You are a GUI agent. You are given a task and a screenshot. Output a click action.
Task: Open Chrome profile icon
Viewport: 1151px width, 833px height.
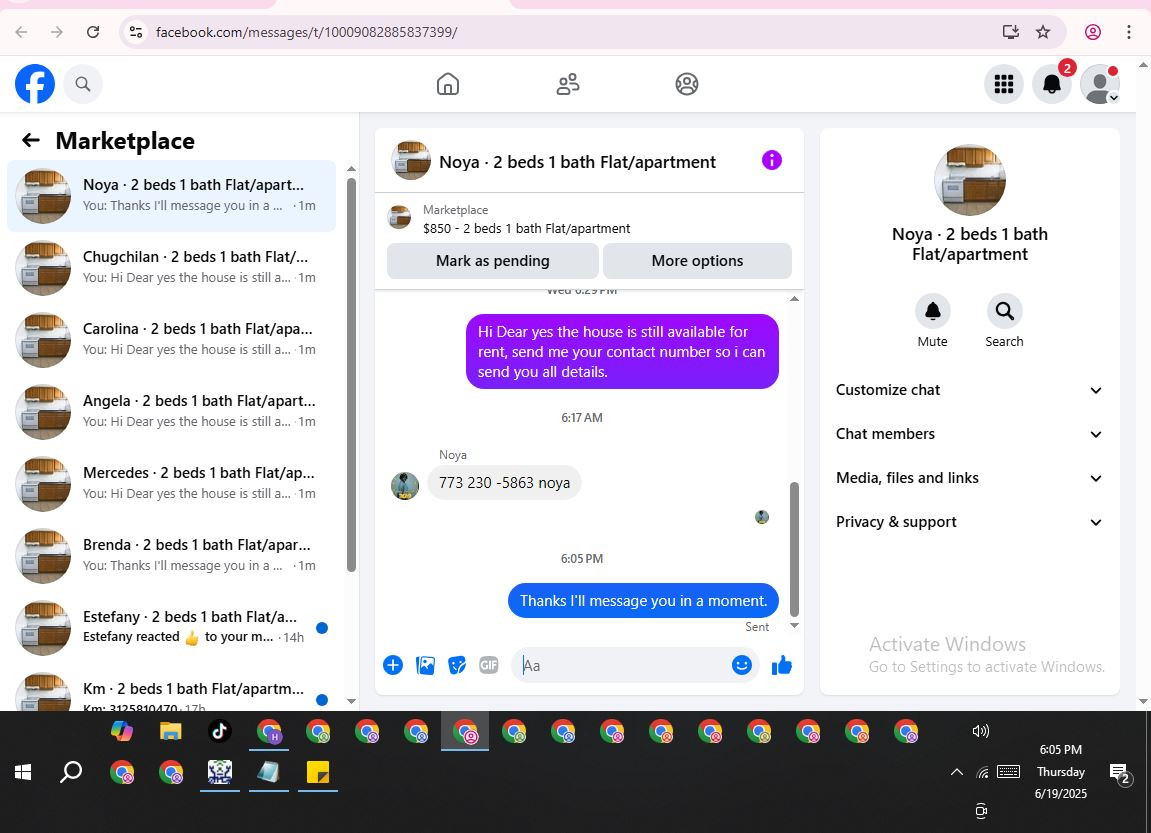[1093, 32]
